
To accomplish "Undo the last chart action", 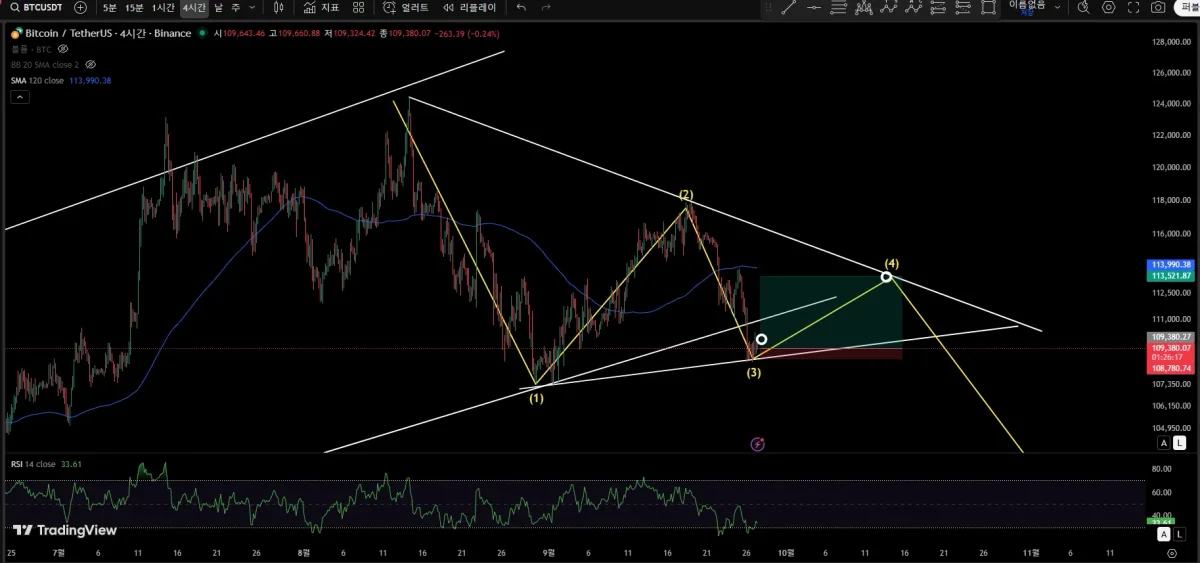I will [521, 7].
